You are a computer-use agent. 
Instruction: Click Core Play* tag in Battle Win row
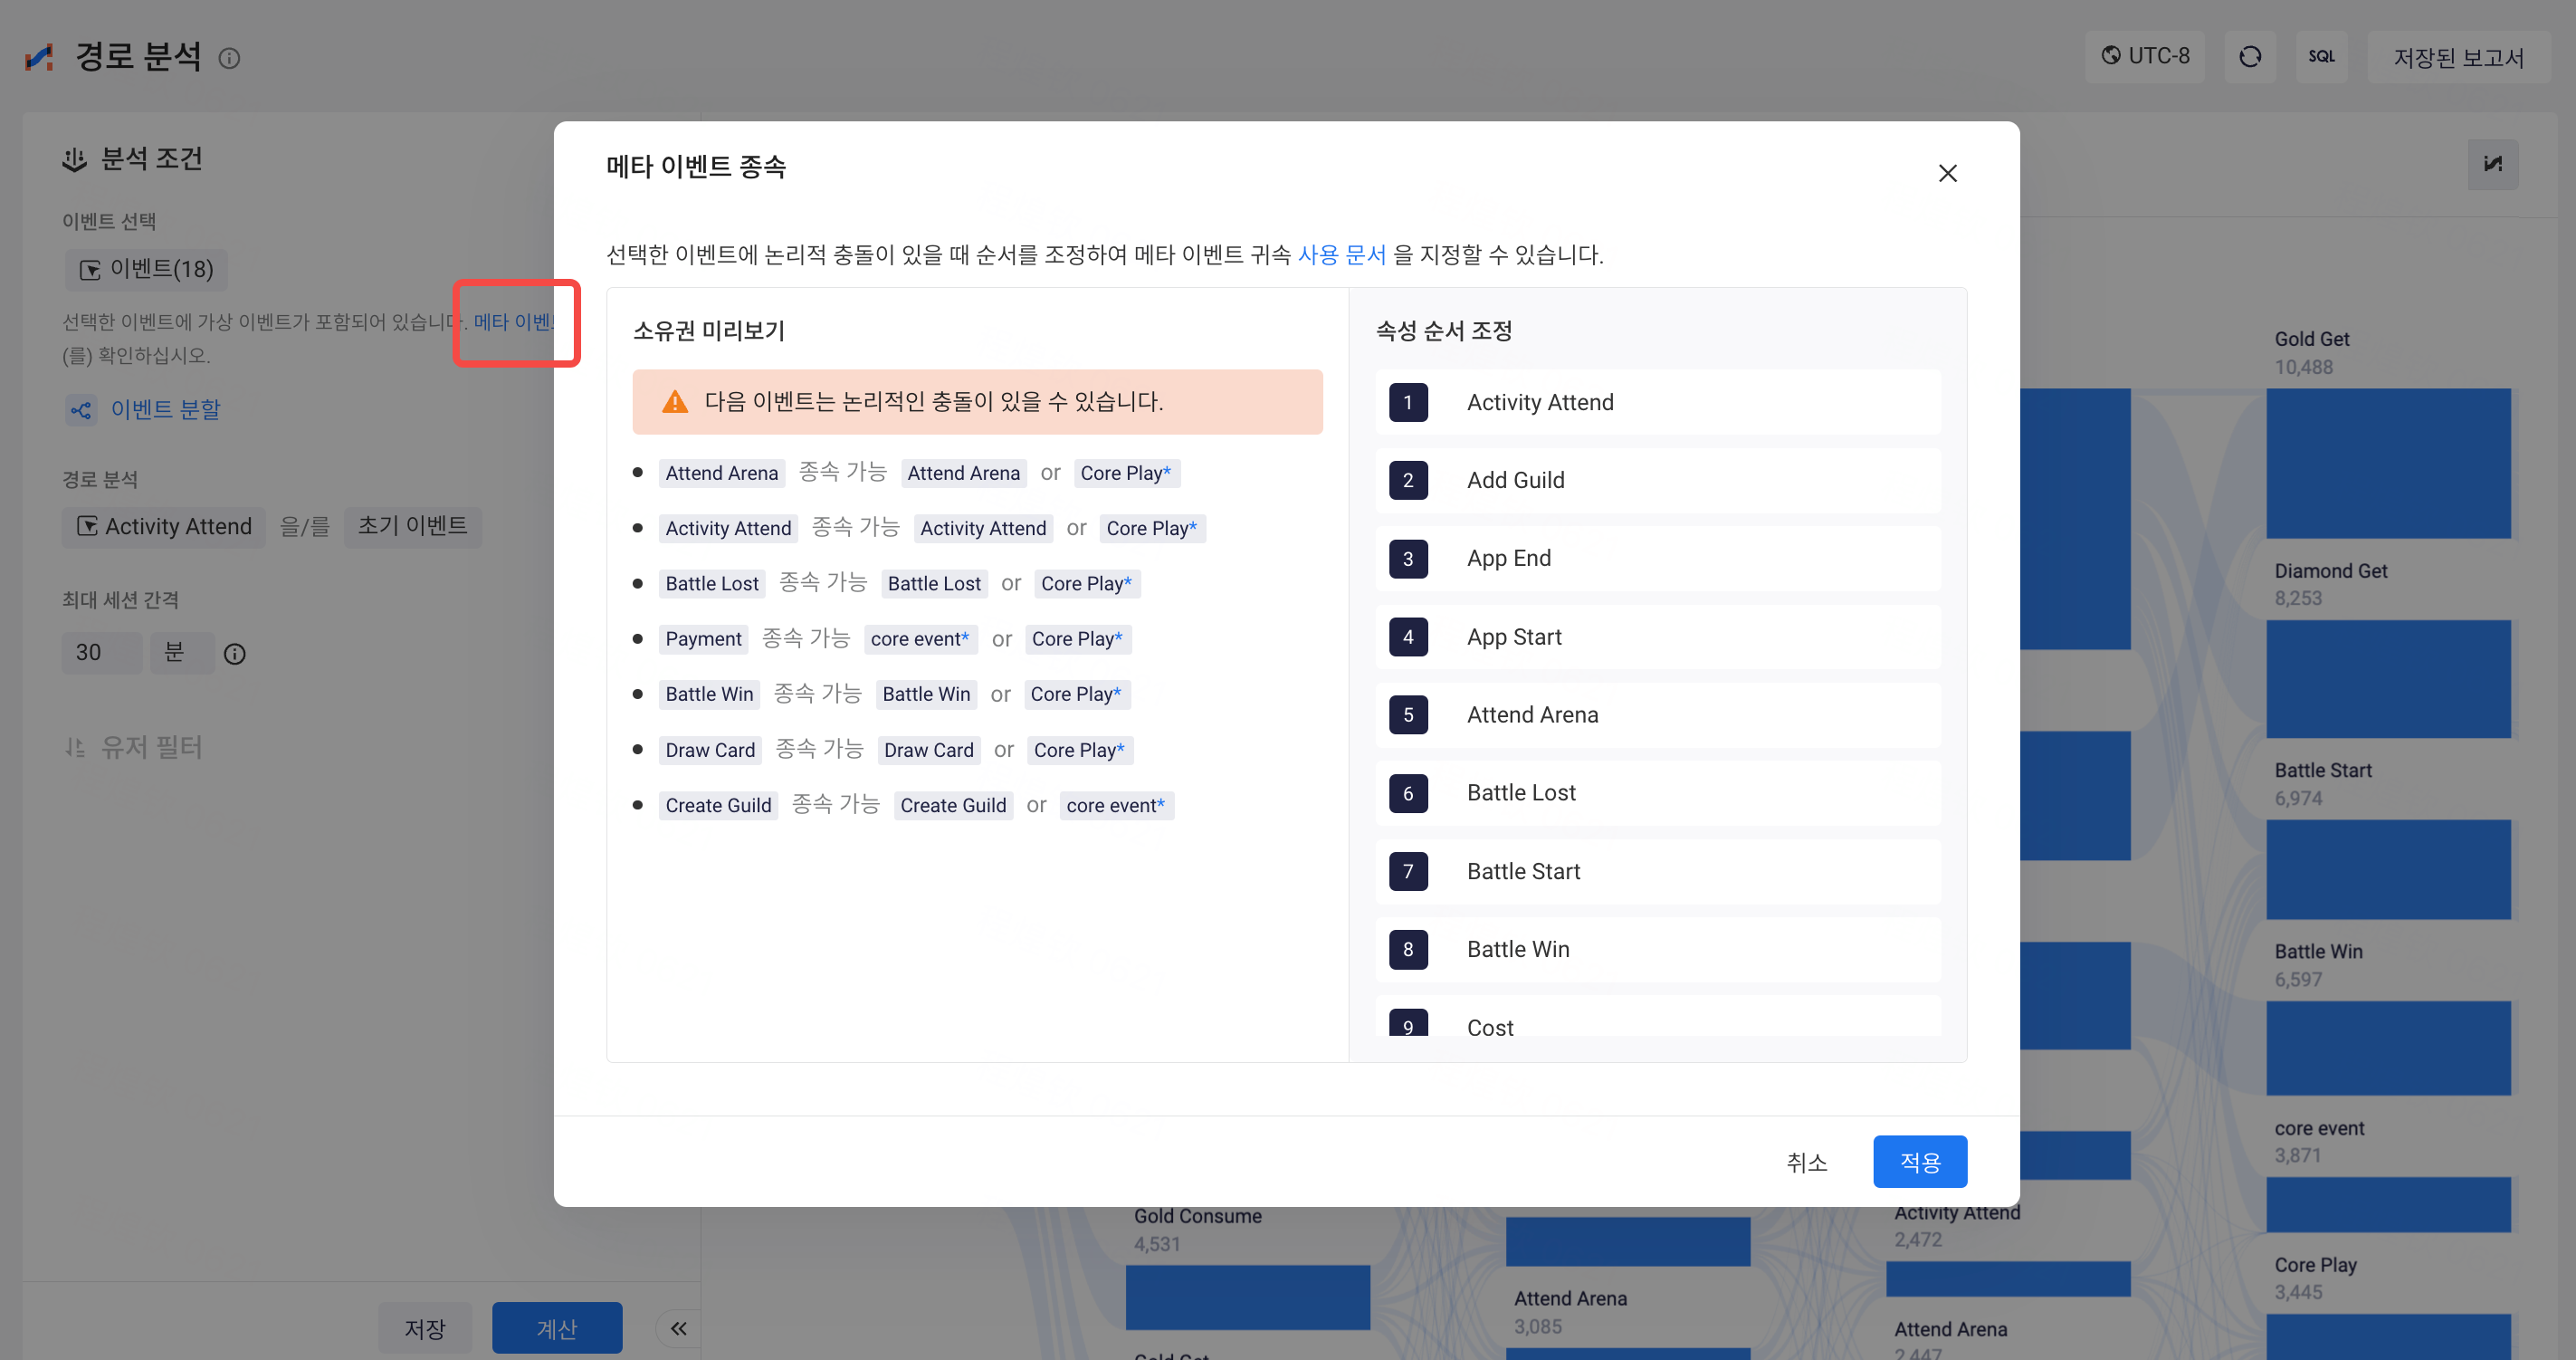pyautogui.click(x=1076, y=694)
